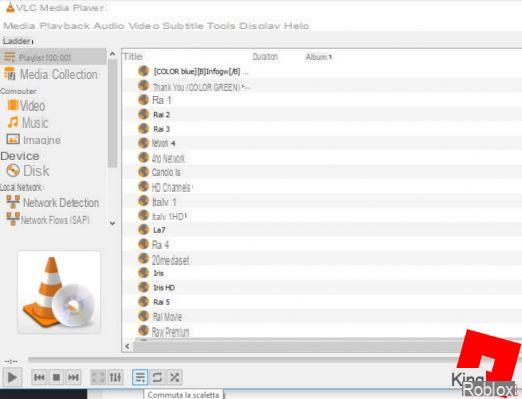Click the sidebar scroll up arrow

(x=113, y=54)
